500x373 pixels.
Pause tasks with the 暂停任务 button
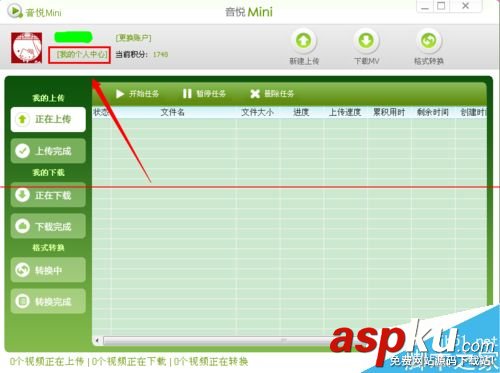[x=204, y=94]
